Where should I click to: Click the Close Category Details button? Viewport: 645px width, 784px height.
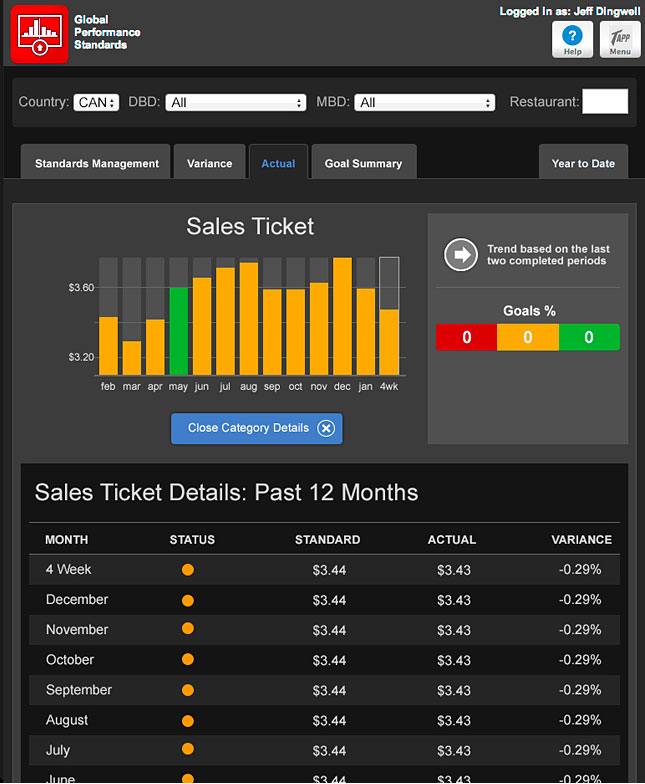click(x=248, y=428)
